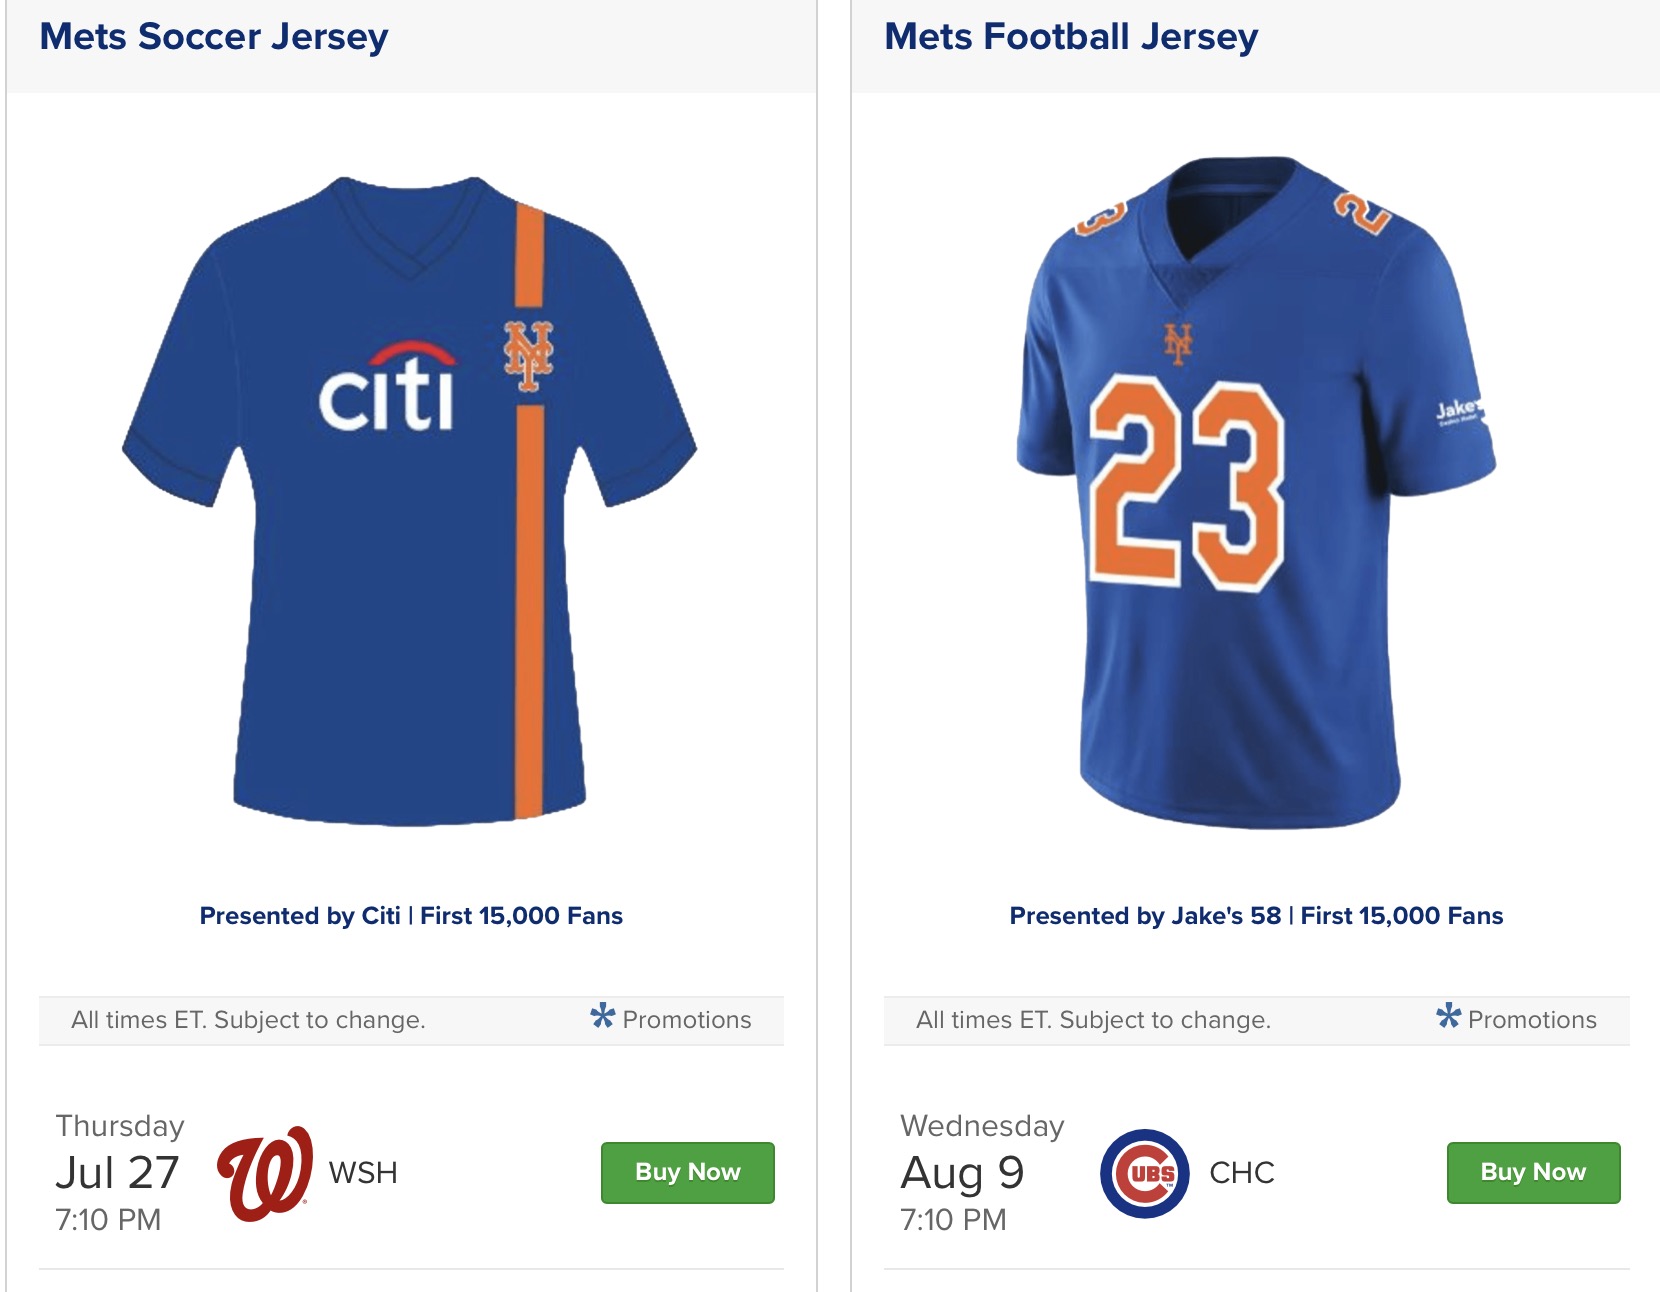Click the Promotions asterisk in Soccer Jersey card
This screenshot has width=1660, height=1292.
[x=603, y=1017]
